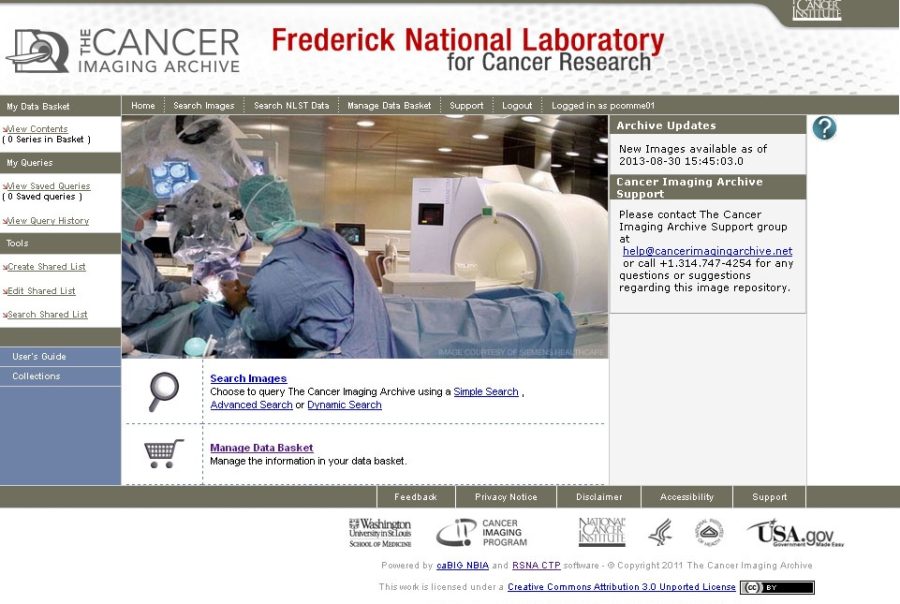Screen dimensions: 900x604
Task: Open the Privacy Notice footer button
Action: point(506,497)
